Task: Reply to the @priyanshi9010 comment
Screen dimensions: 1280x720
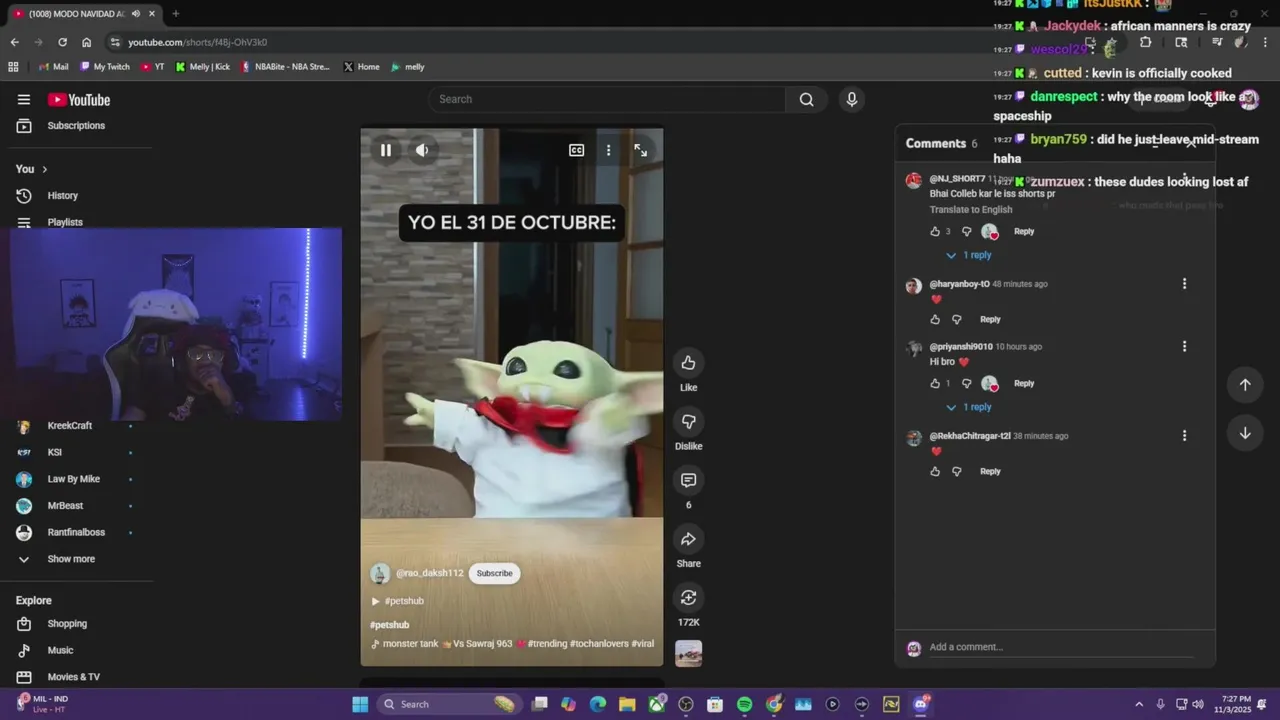Action: [x=1024, y=383]
